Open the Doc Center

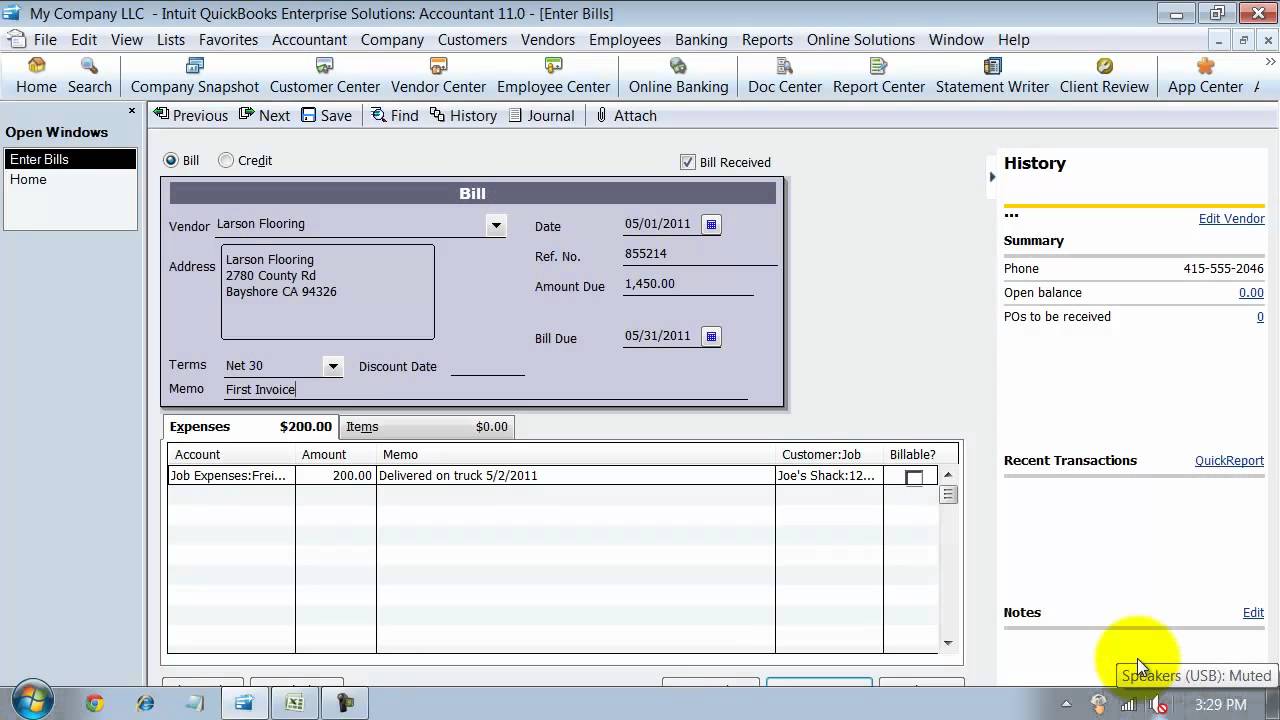coord(785,77)
